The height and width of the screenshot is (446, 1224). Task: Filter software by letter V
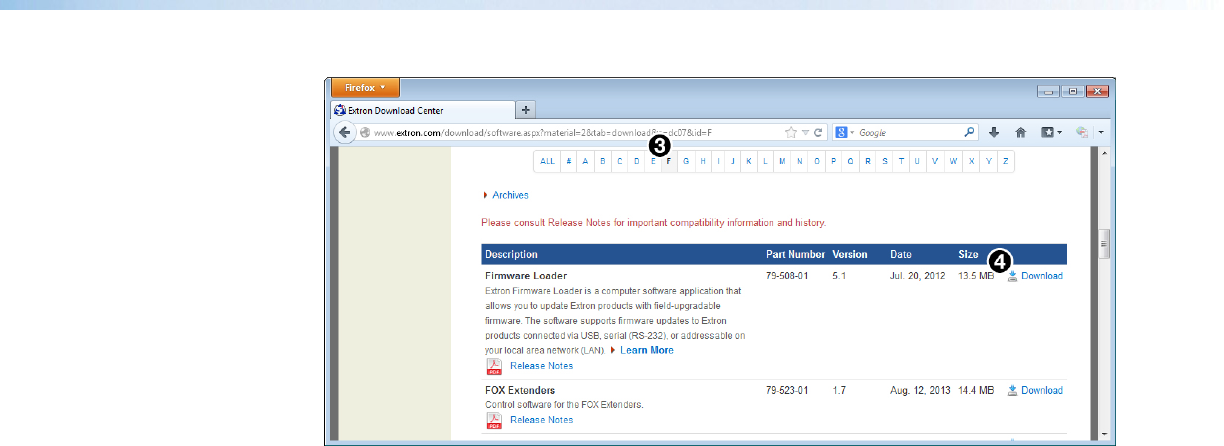(x=935, y=161)
